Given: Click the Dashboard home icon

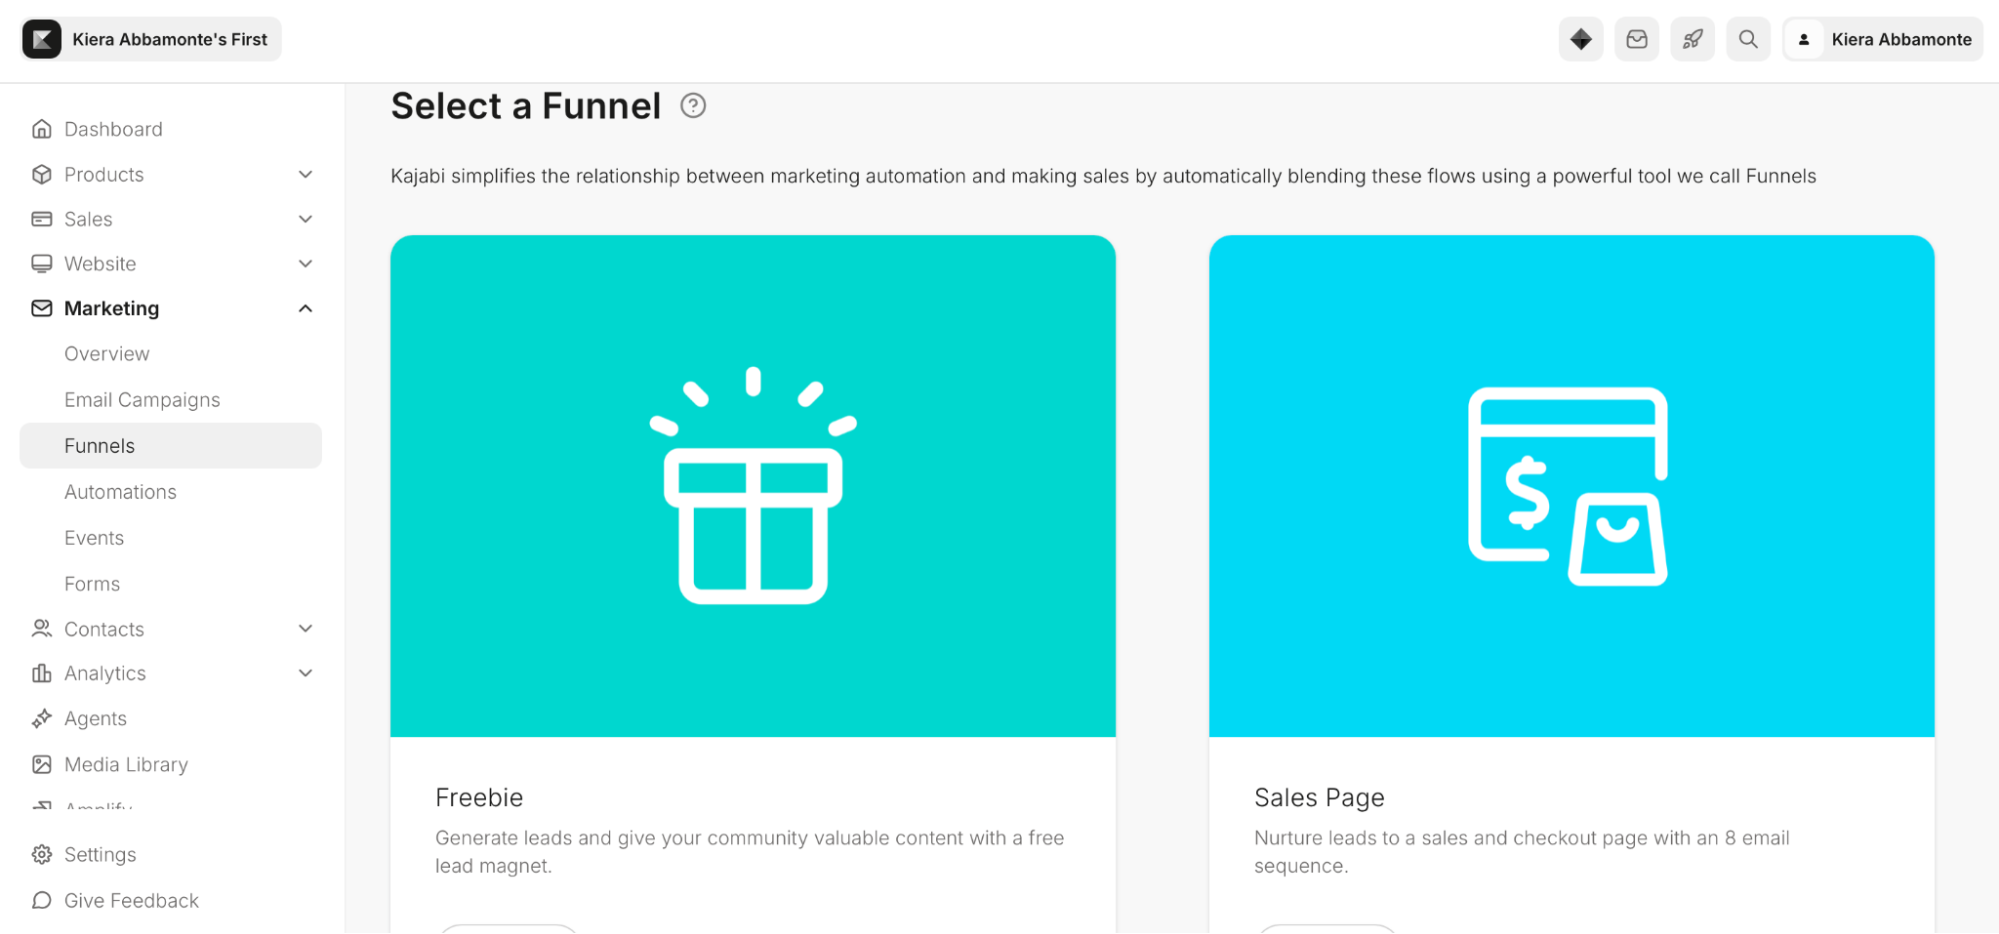Looking at the screenshot, I should [x=42, y=129].
